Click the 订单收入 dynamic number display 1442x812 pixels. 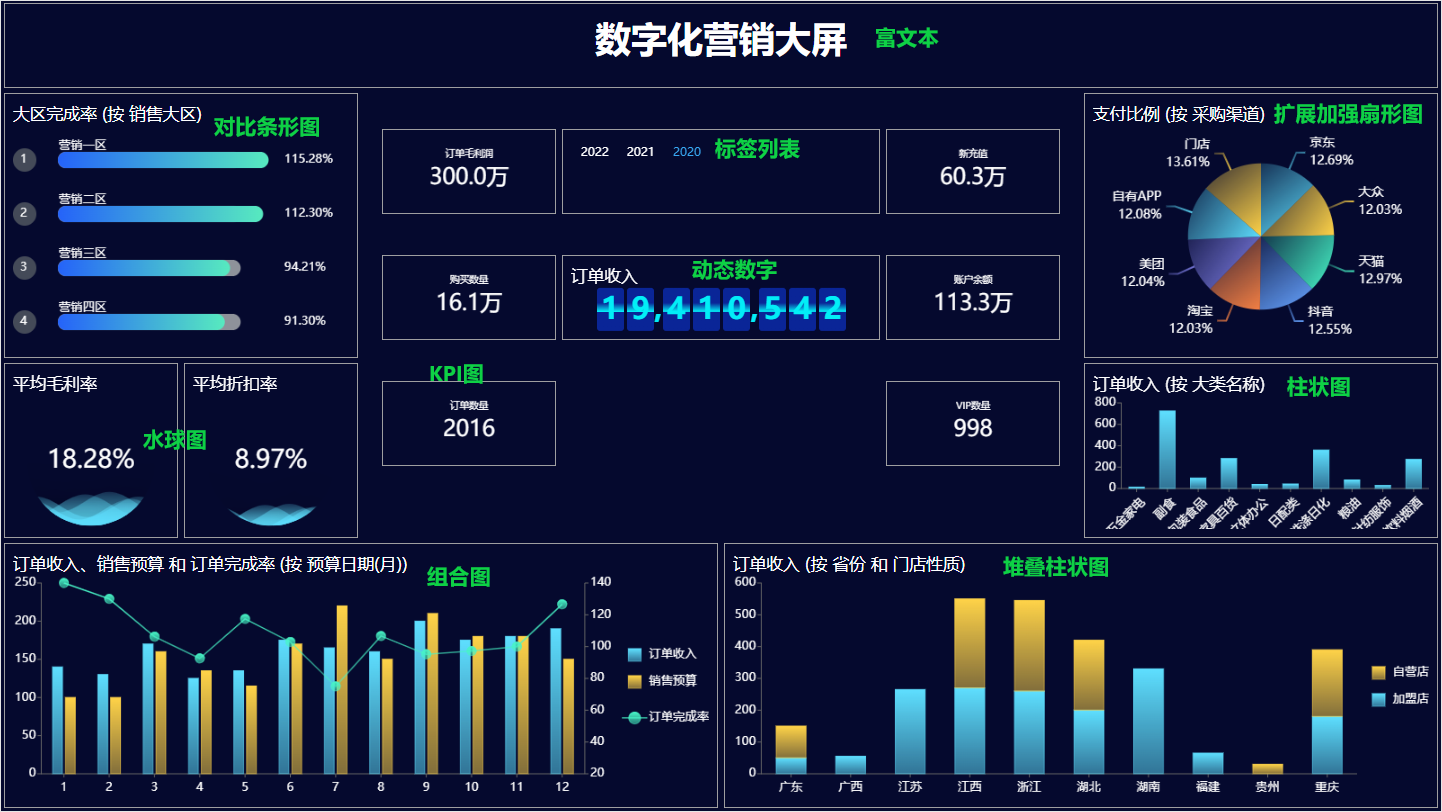click(721, 309)
